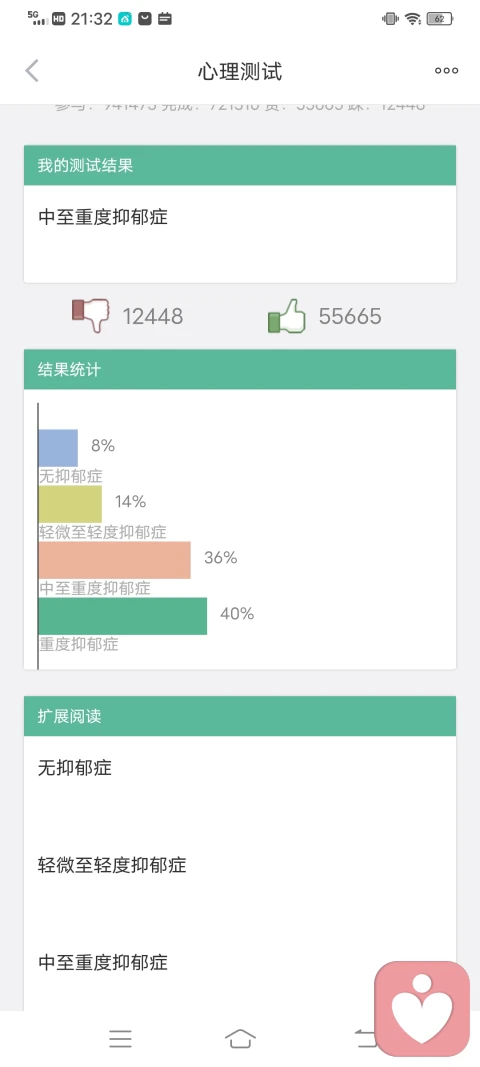Screen dimensions: 480x1067
Task: Tap the battery indicator in status bar
Action: tap(440, 19)
